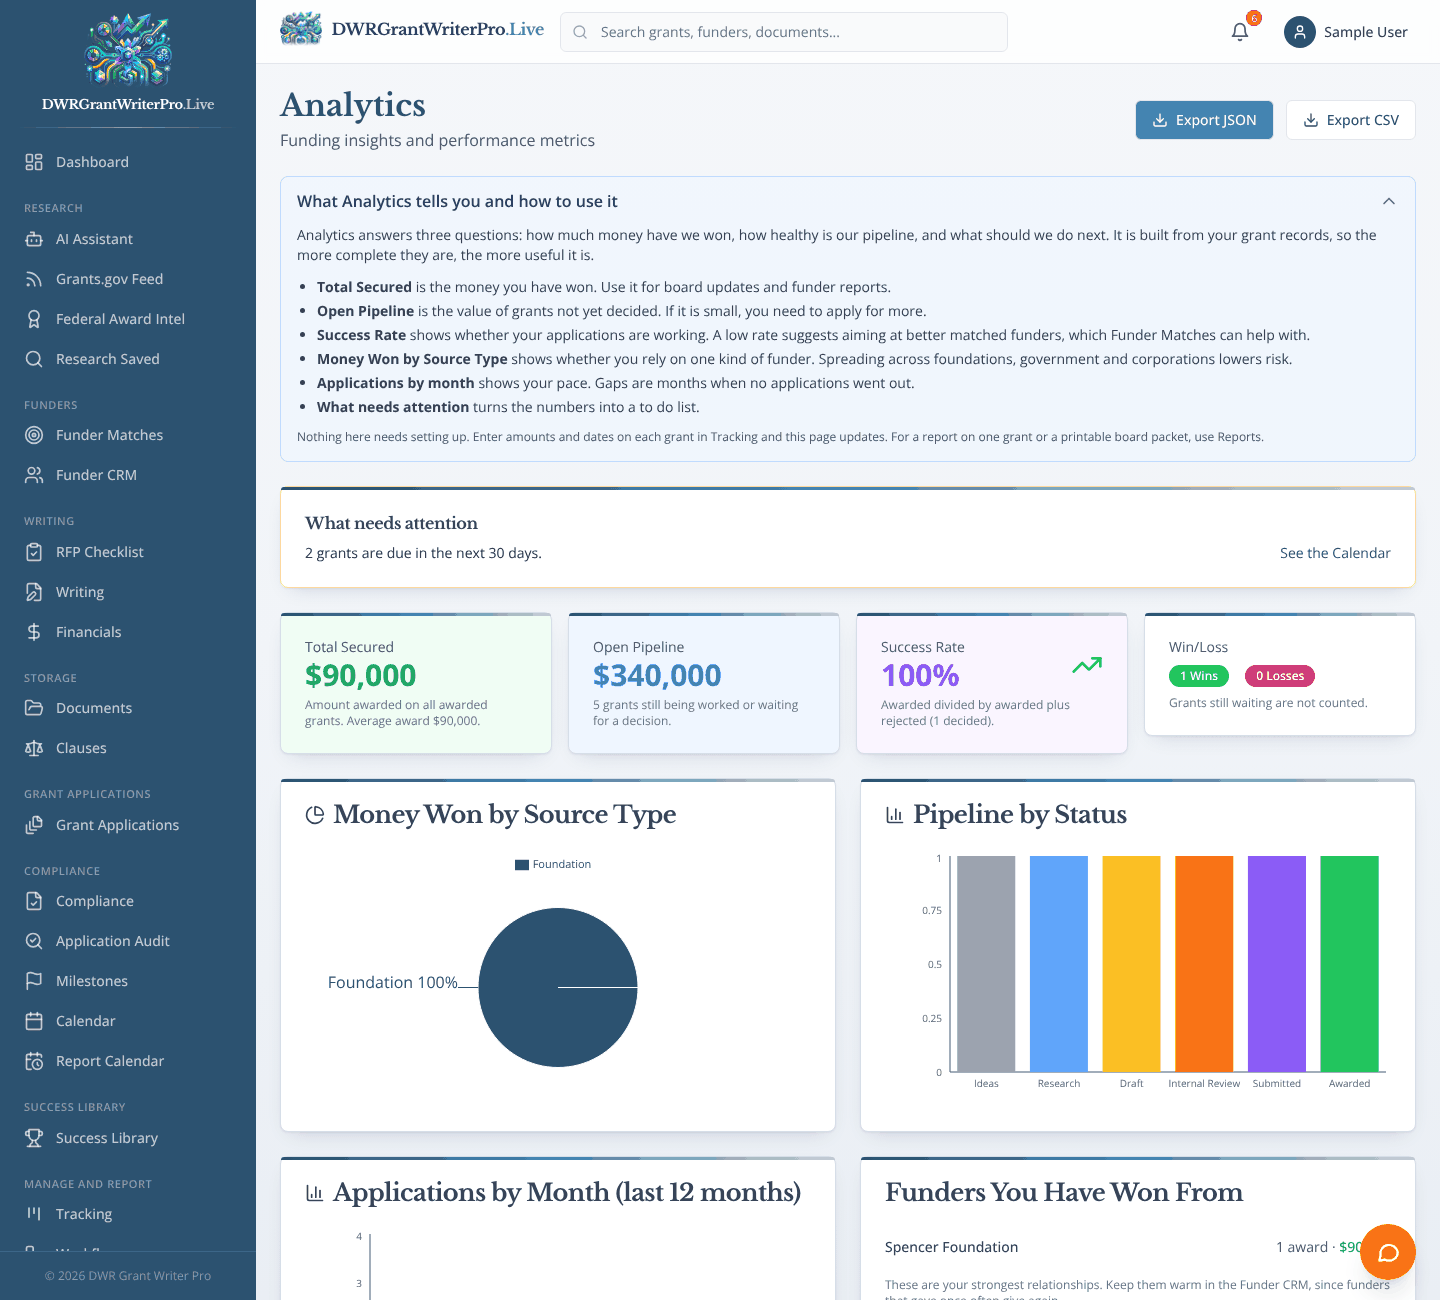Follow the See the Calendar link
1440x1300 pixels.
1335,553
